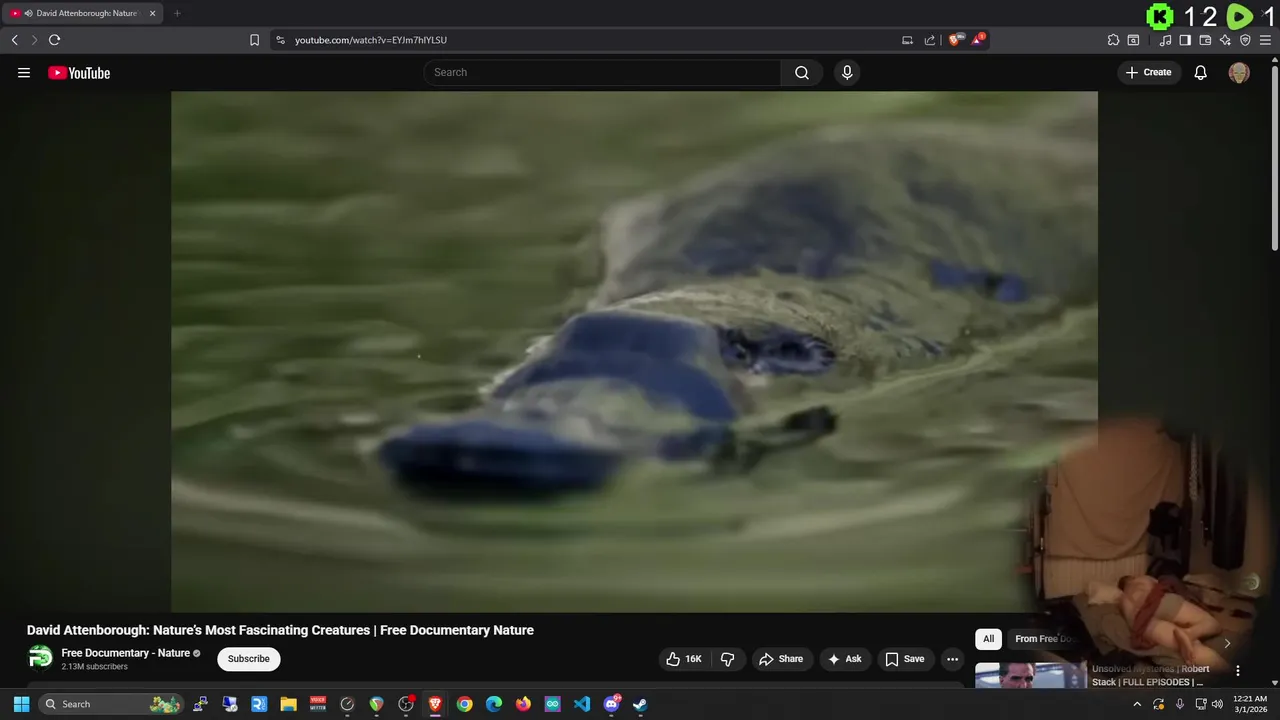Screen dimensions: 1280x720
Task: Open Google Chrome from the taskbar
Action: [464, 704]
